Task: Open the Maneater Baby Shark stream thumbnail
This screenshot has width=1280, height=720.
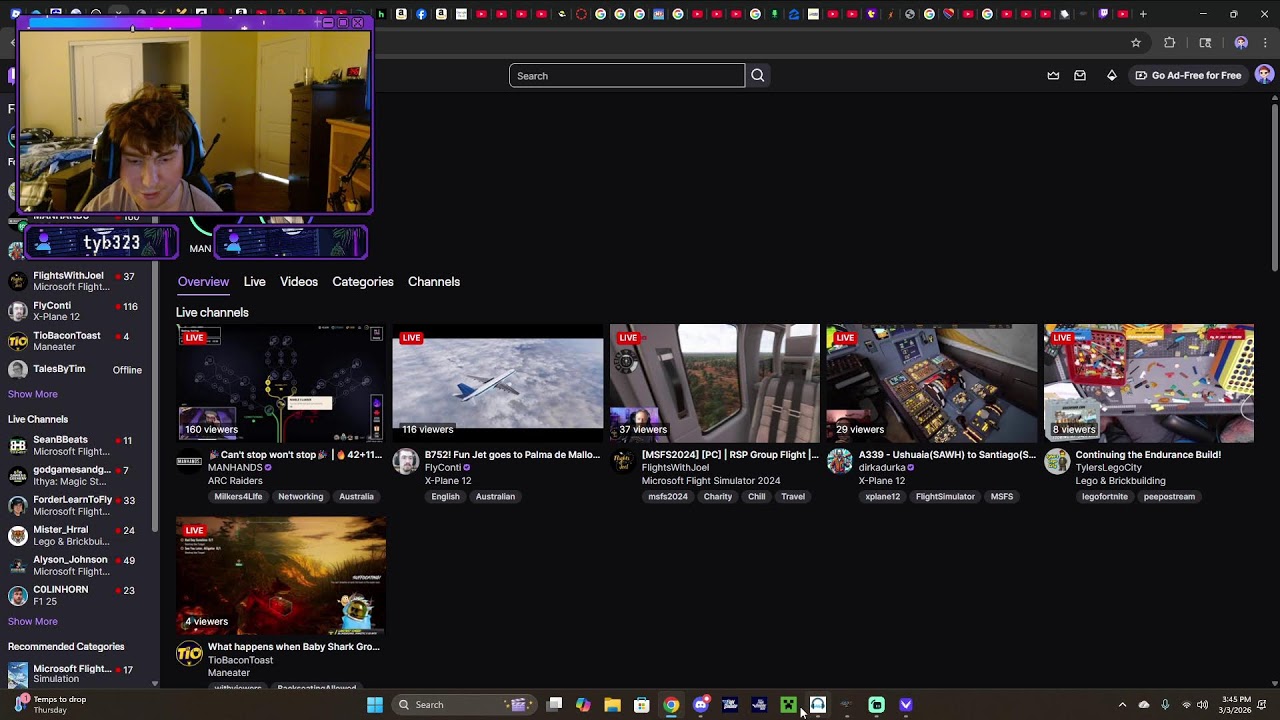Action: (x=280, y=576)
